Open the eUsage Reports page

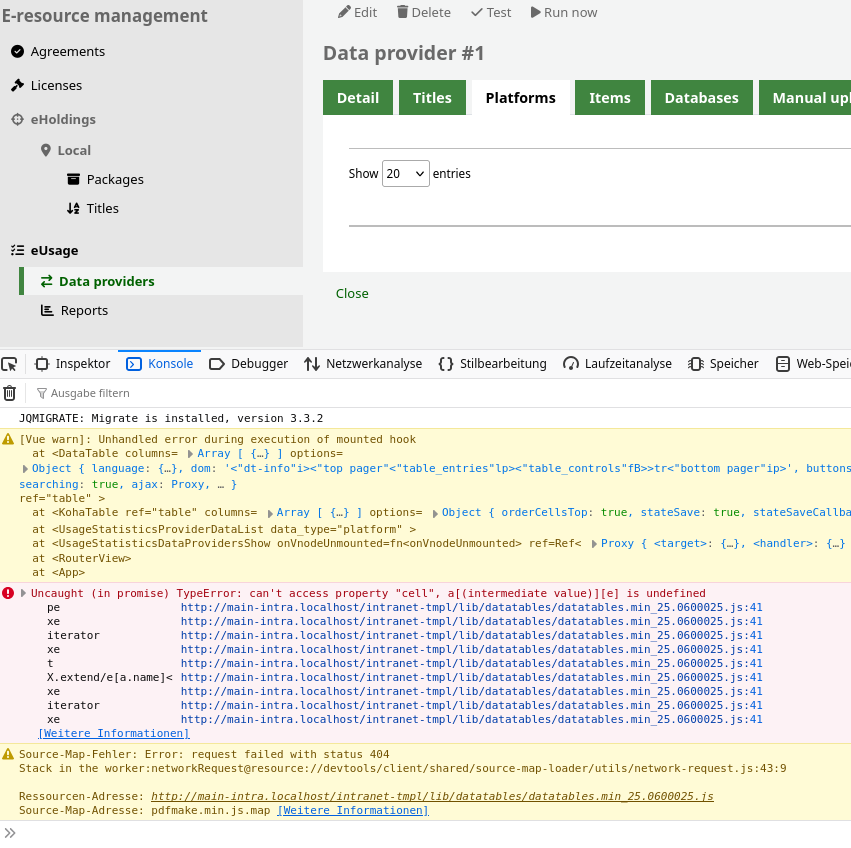click(x=84, y=310)
